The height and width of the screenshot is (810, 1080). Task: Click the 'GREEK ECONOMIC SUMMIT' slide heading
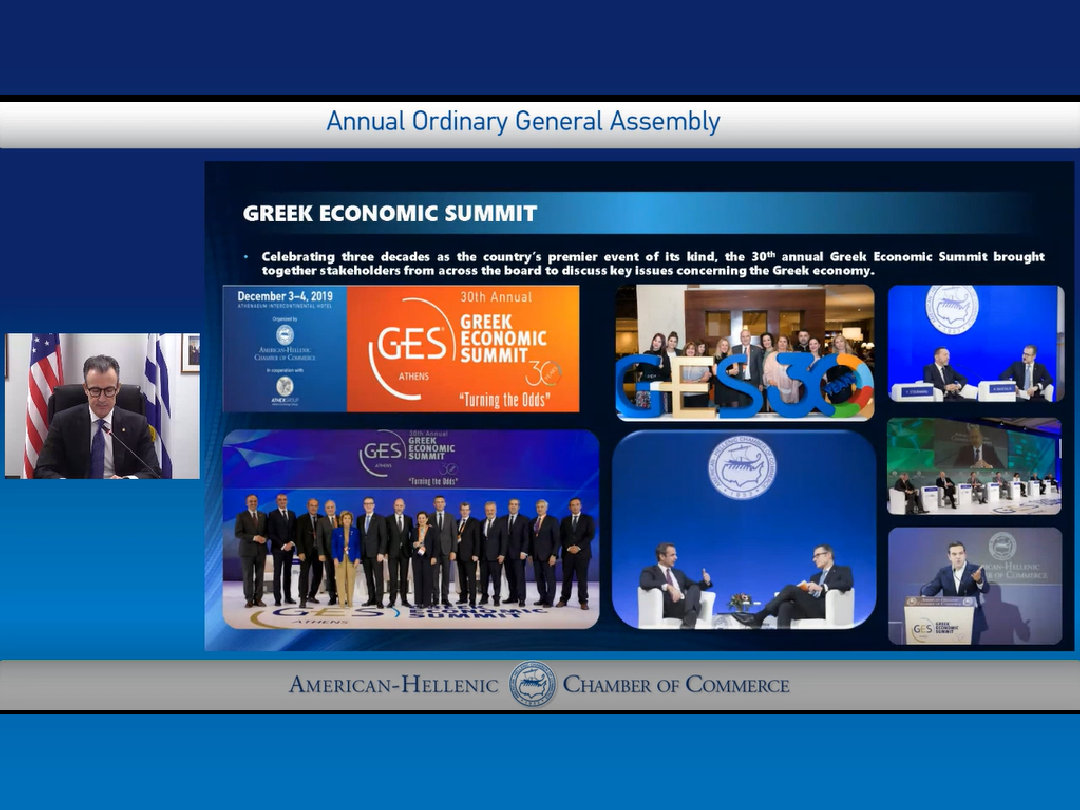click(390, 213)
